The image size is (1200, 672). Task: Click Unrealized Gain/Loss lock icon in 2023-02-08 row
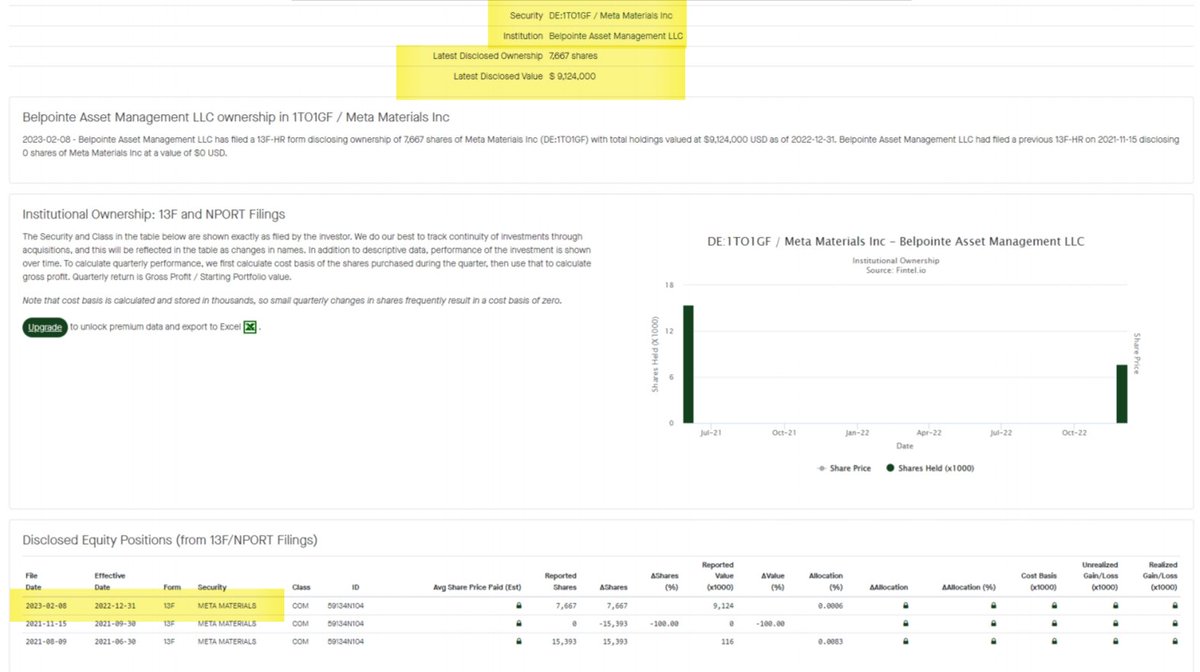(1114, 606)
